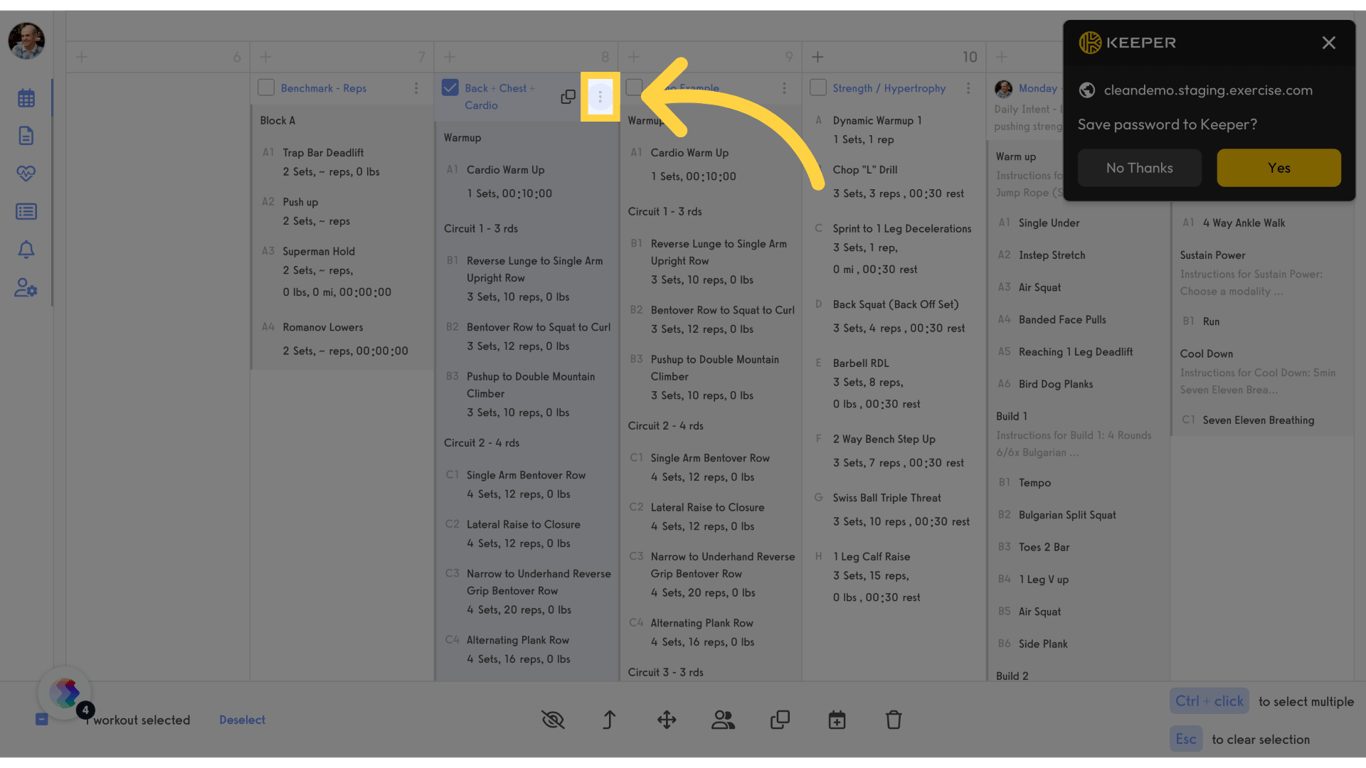Screen dimensions: 1366x768
Task: Select the Swiss Ball Triple Threat exercise
Action: point(888,498)
